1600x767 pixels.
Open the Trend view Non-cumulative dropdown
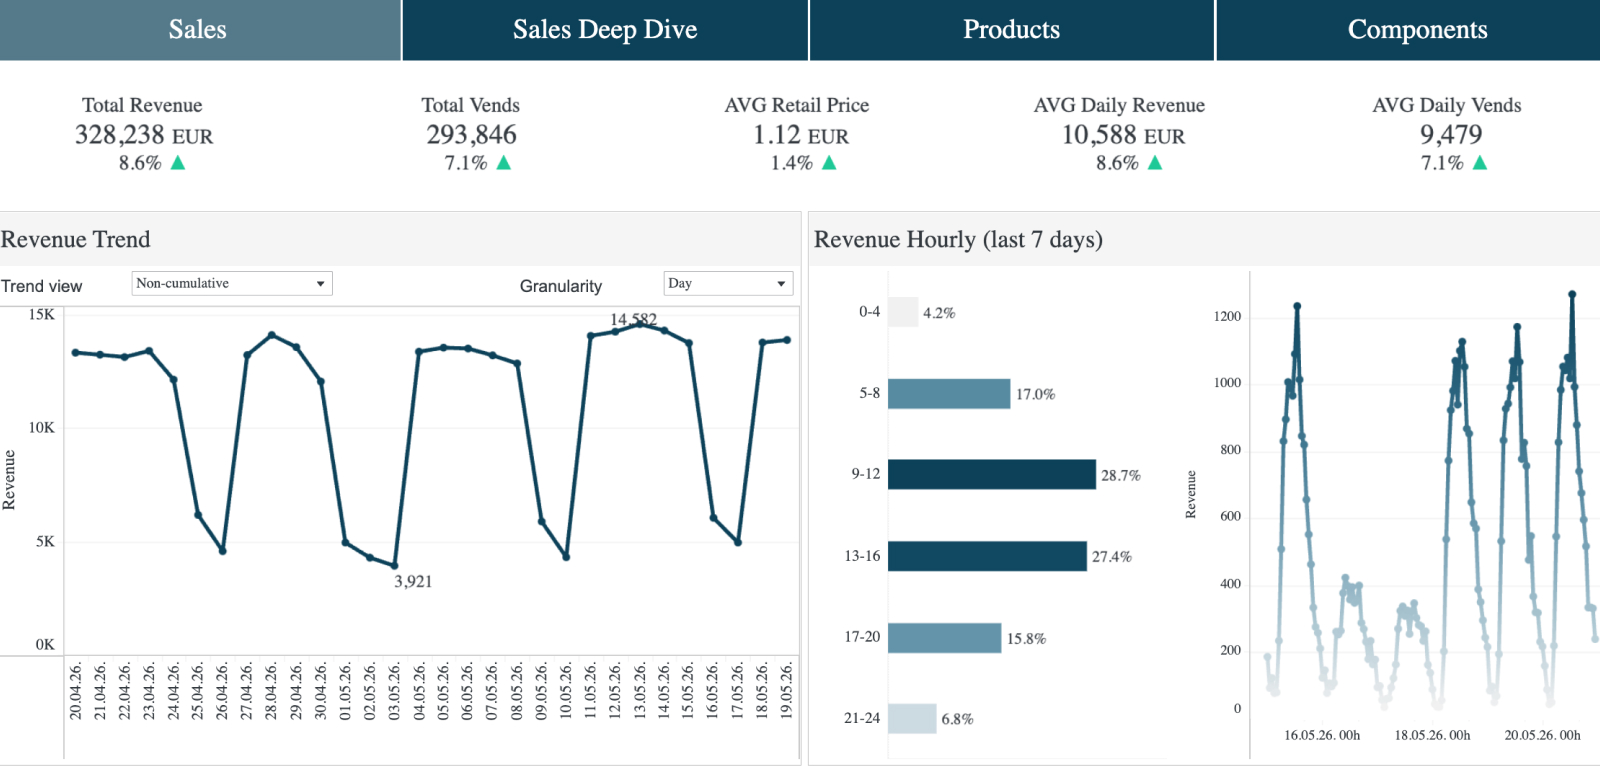232,284
